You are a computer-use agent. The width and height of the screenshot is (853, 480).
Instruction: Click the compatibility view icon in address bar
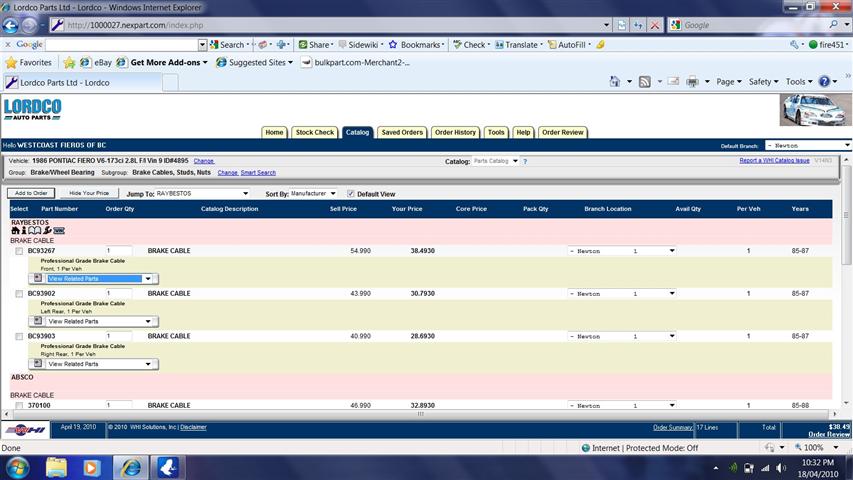coord(622,25)
